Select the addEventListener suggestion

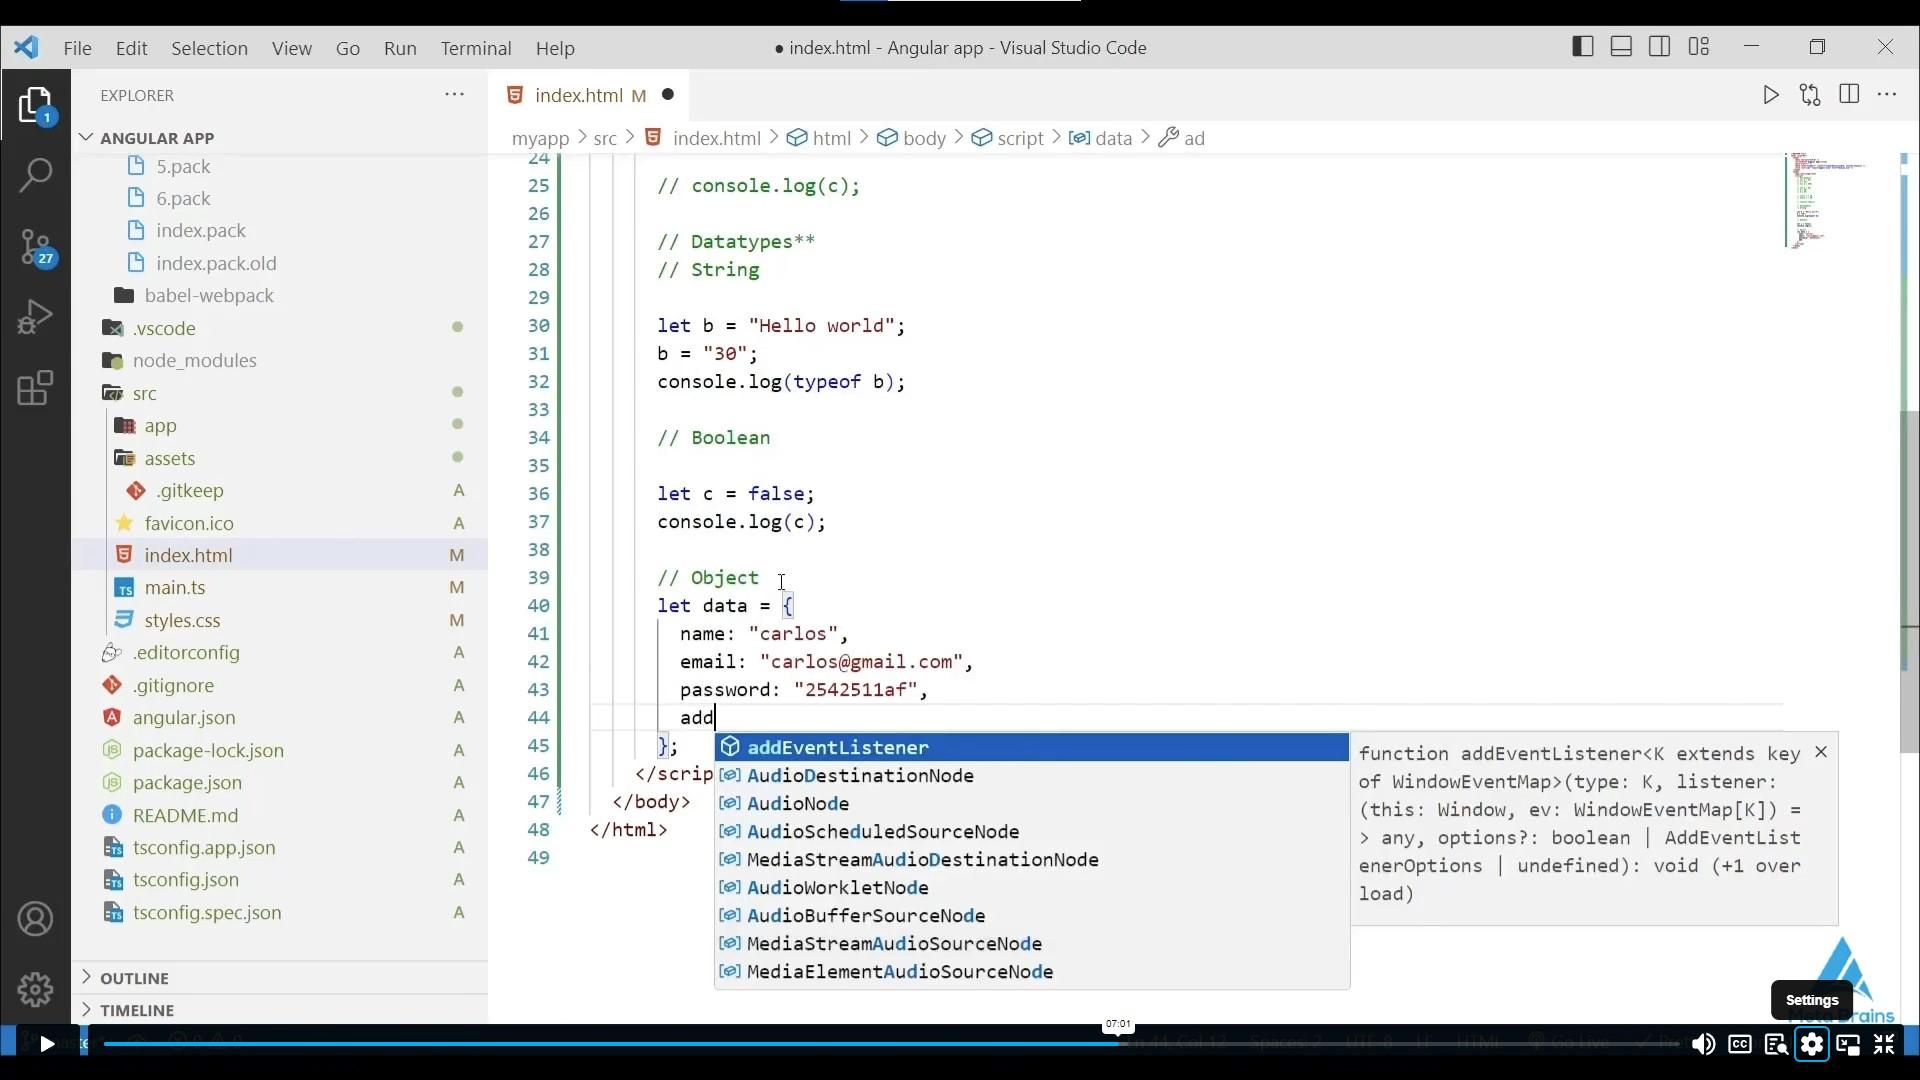tap(1032, 747)
